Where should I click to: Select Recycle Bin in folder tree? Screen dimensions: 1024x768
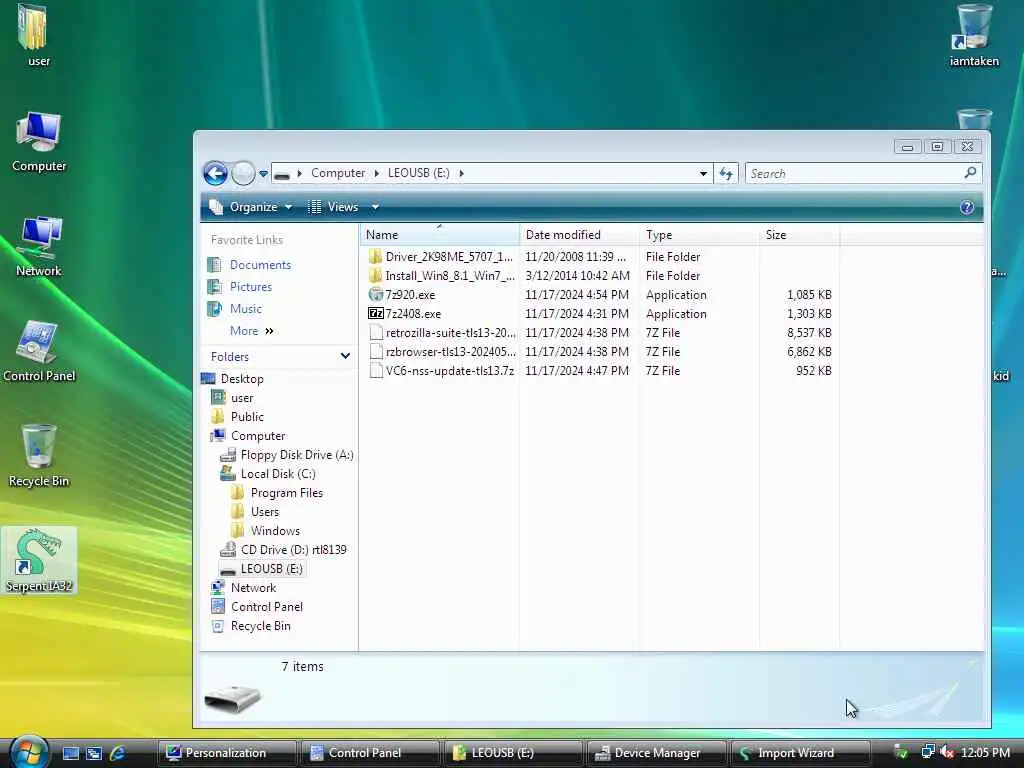pos(261,626)
